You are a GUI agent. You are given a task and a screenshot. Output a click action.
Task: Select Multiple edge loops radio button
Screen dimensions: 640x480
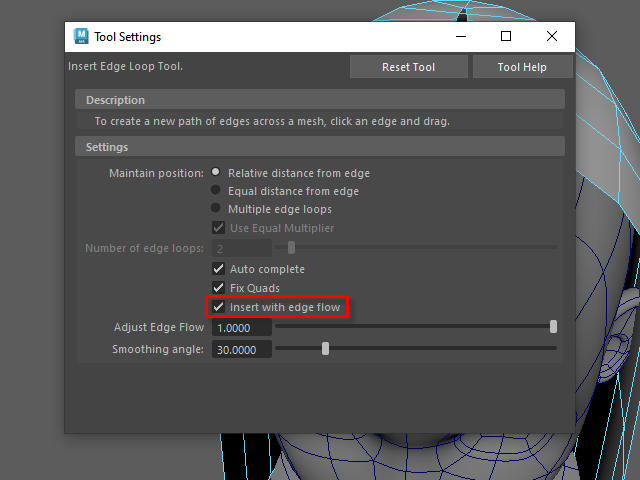(x=215, y=209)
